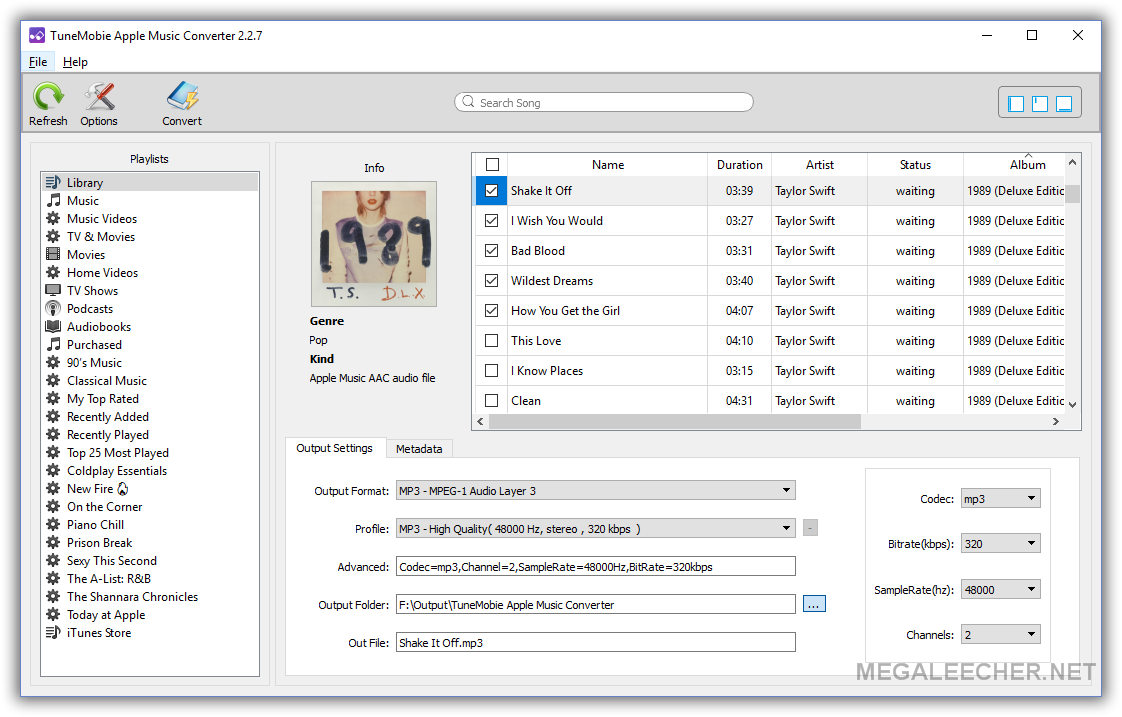This screenshot has width=1122, height=717.
Task: Start conversion with the Convert icon
Action: coord(182,97)
